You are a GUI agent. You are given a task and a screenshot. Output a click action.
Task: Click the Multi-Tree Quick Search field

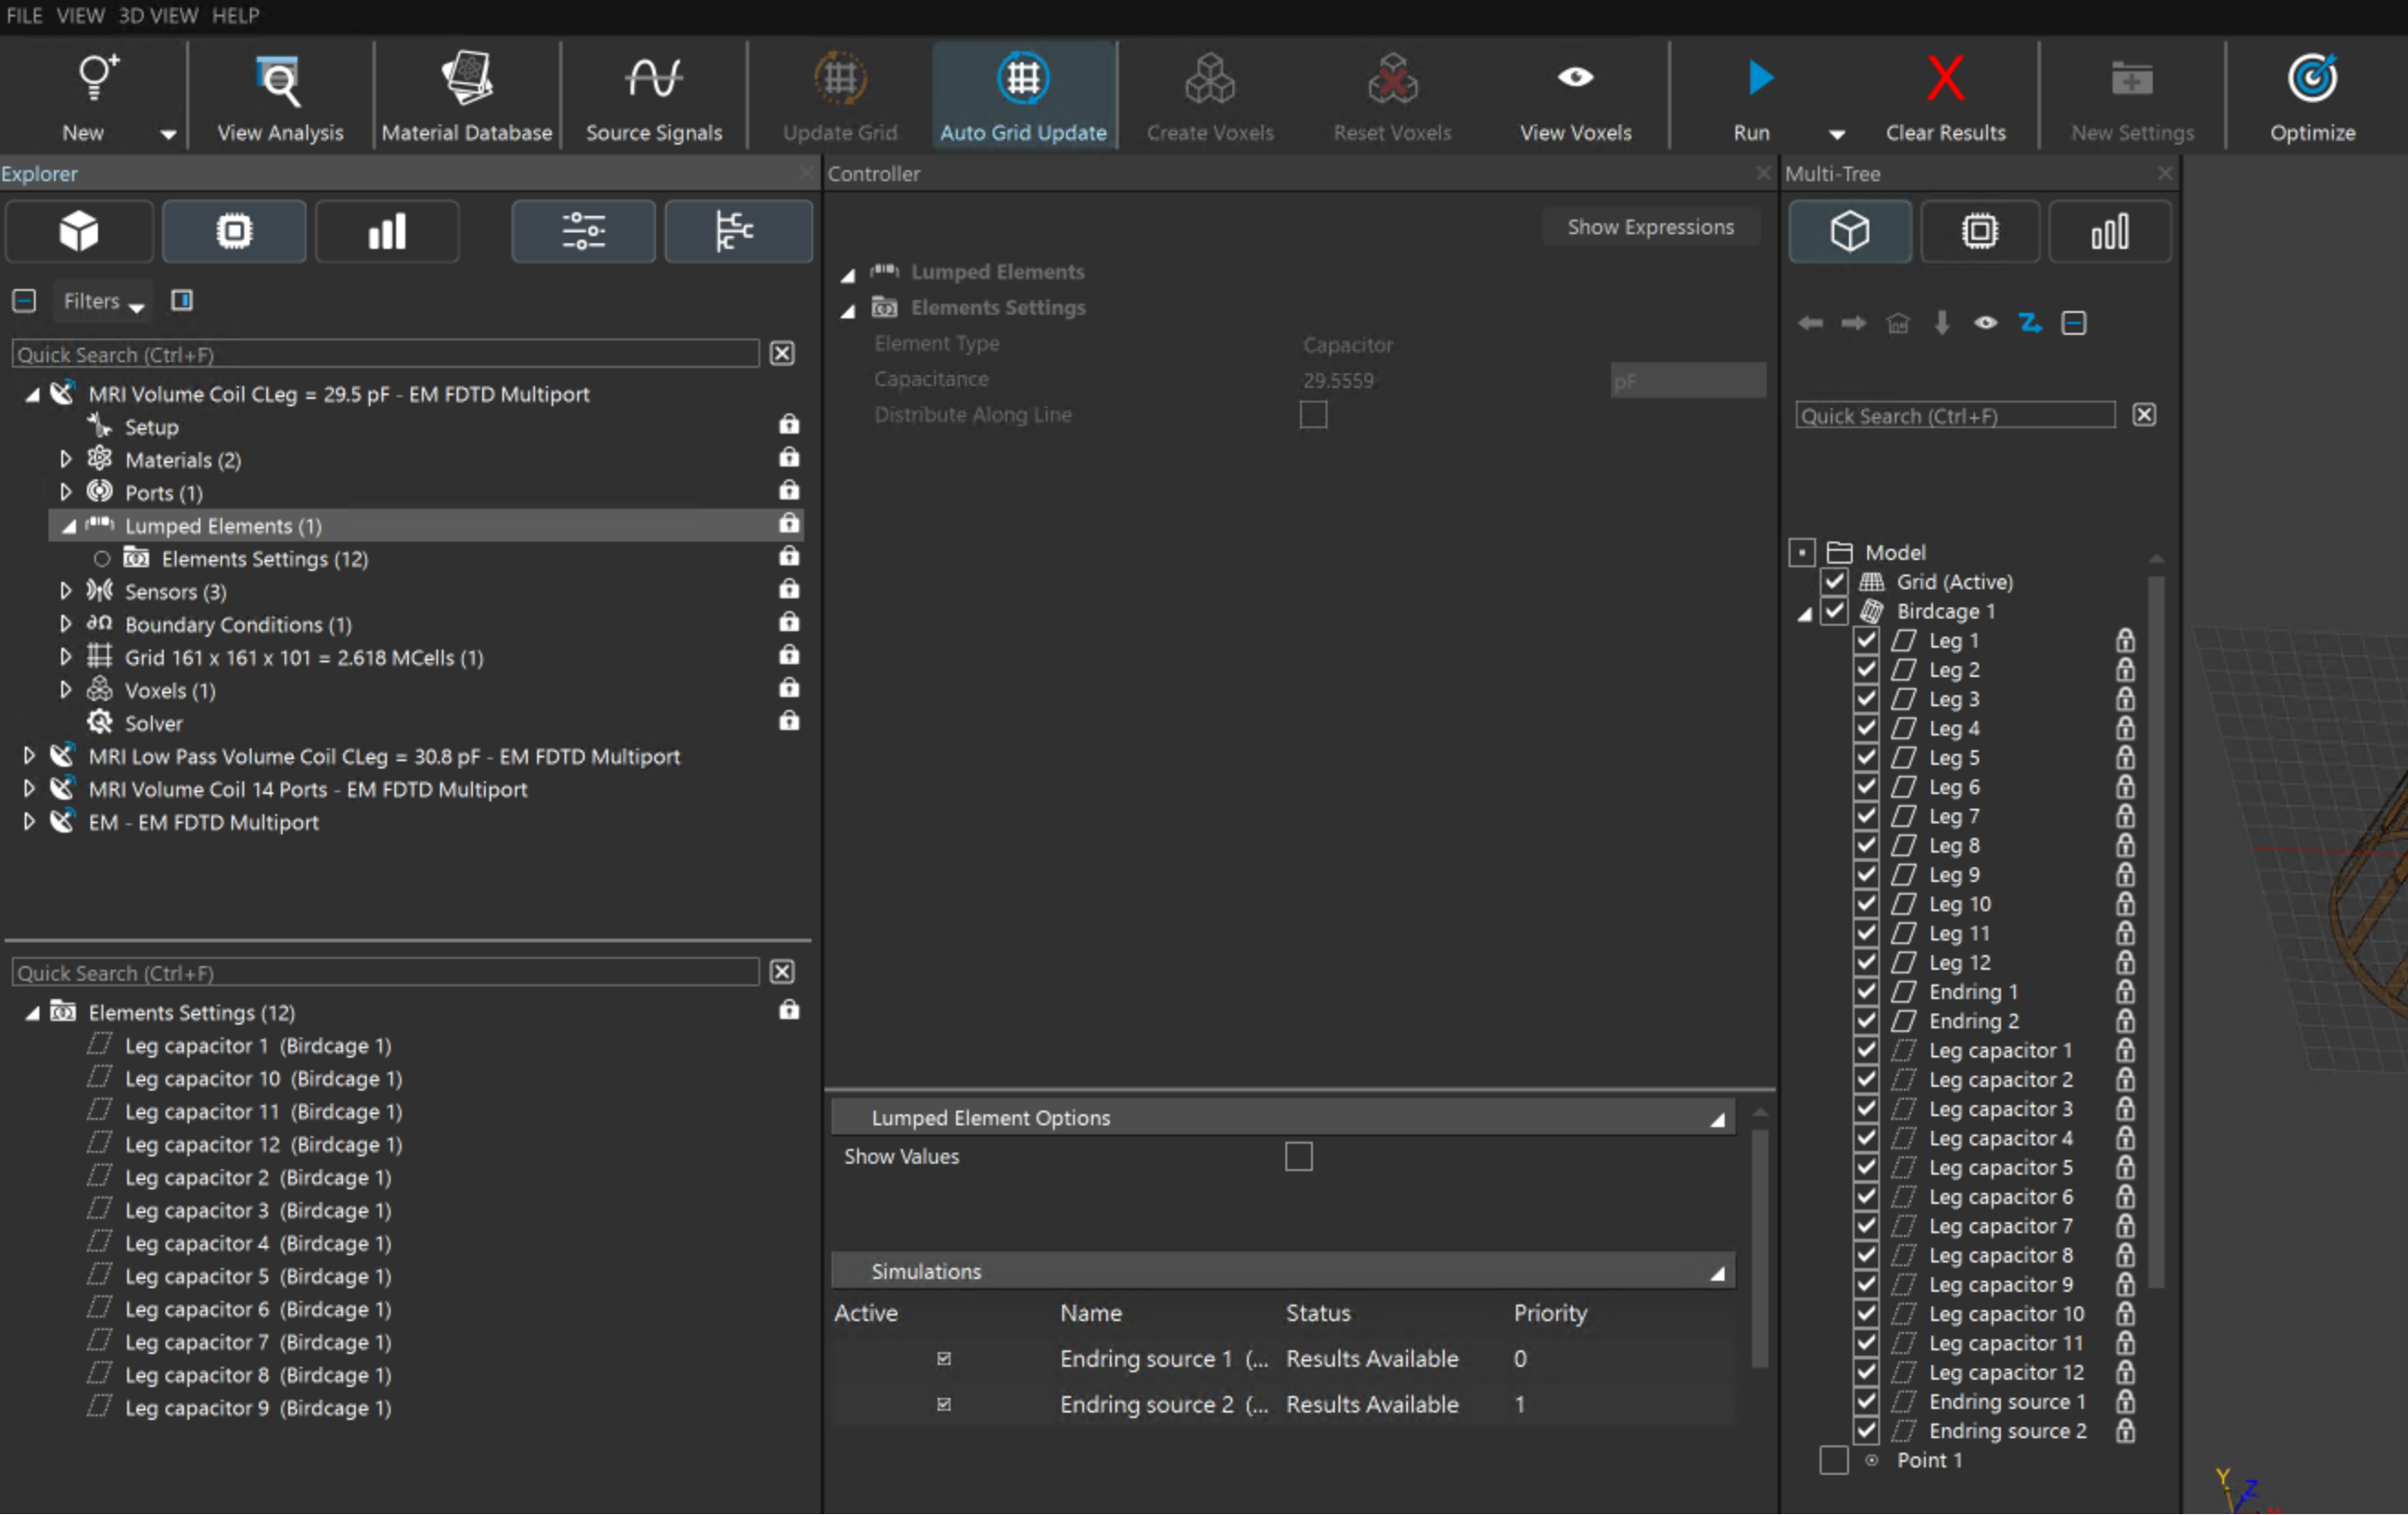[1954, 416]
